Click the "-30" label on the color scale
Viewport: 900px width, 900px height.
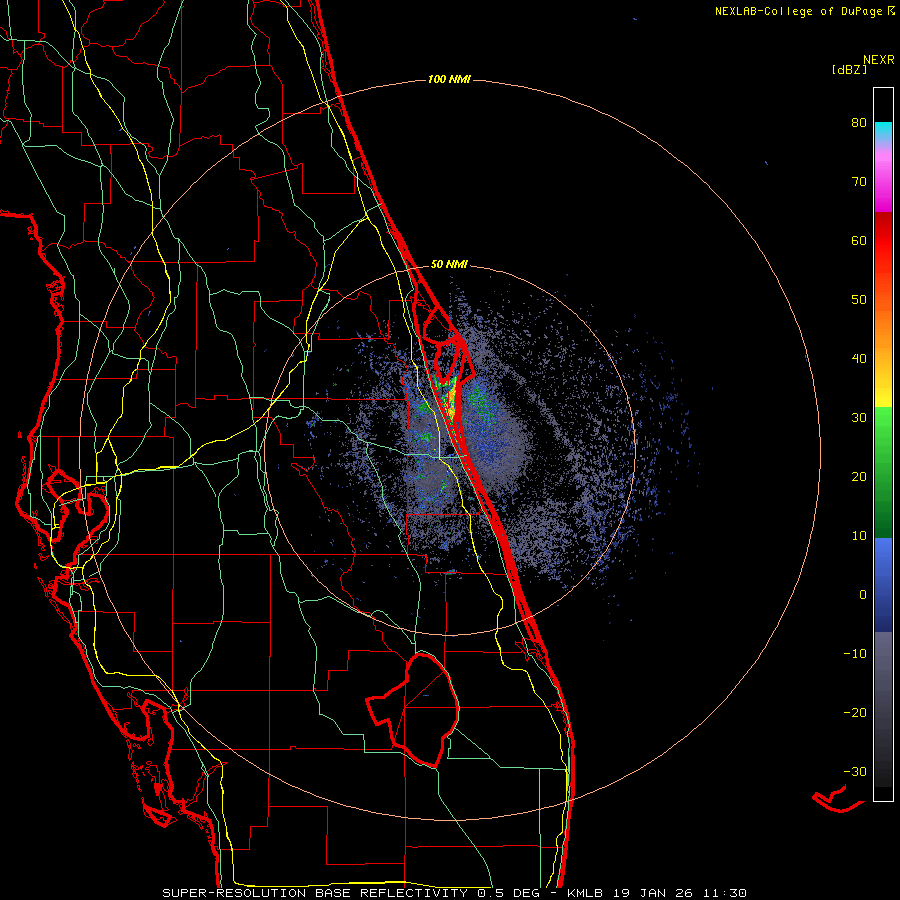coord(855,771)
